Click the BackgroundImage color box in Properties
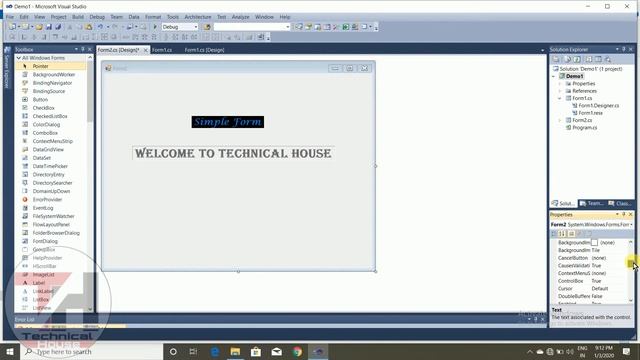 coord(594,243)
